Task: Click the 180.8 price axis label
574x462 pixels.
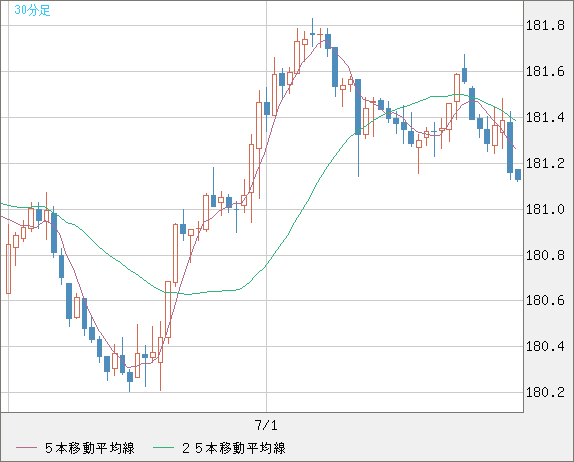Action: tap(545, 255)
